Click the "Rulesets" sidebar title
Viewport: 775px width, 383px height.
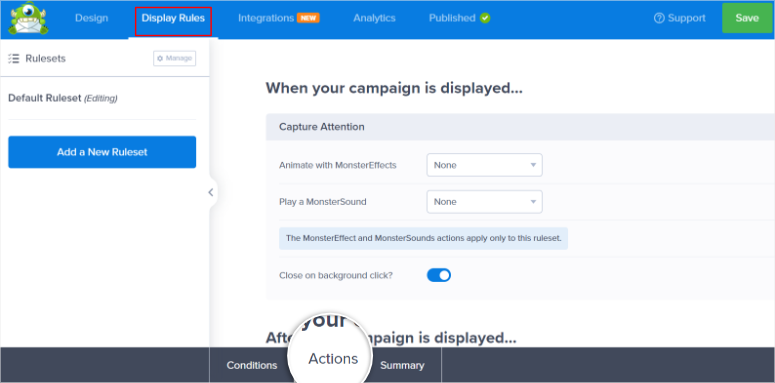click(45, 59)
